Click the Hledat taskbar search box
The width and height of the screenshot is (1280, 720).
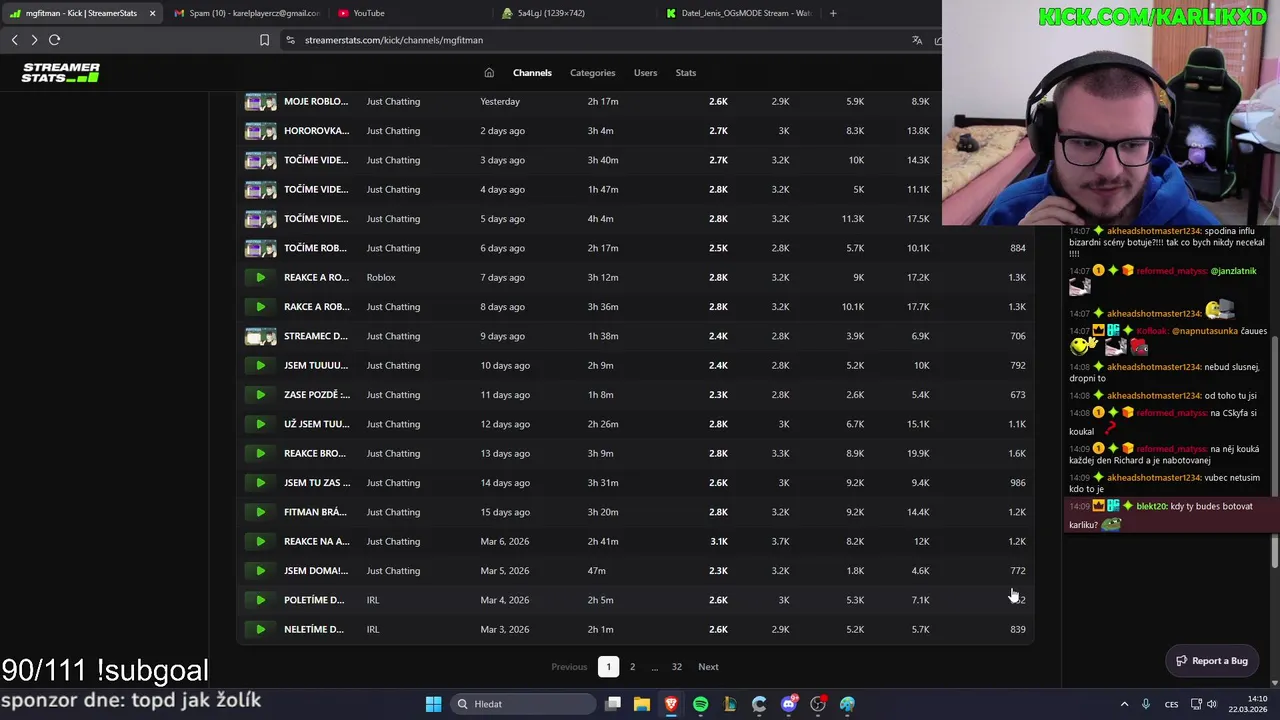[x=521, y=704]
